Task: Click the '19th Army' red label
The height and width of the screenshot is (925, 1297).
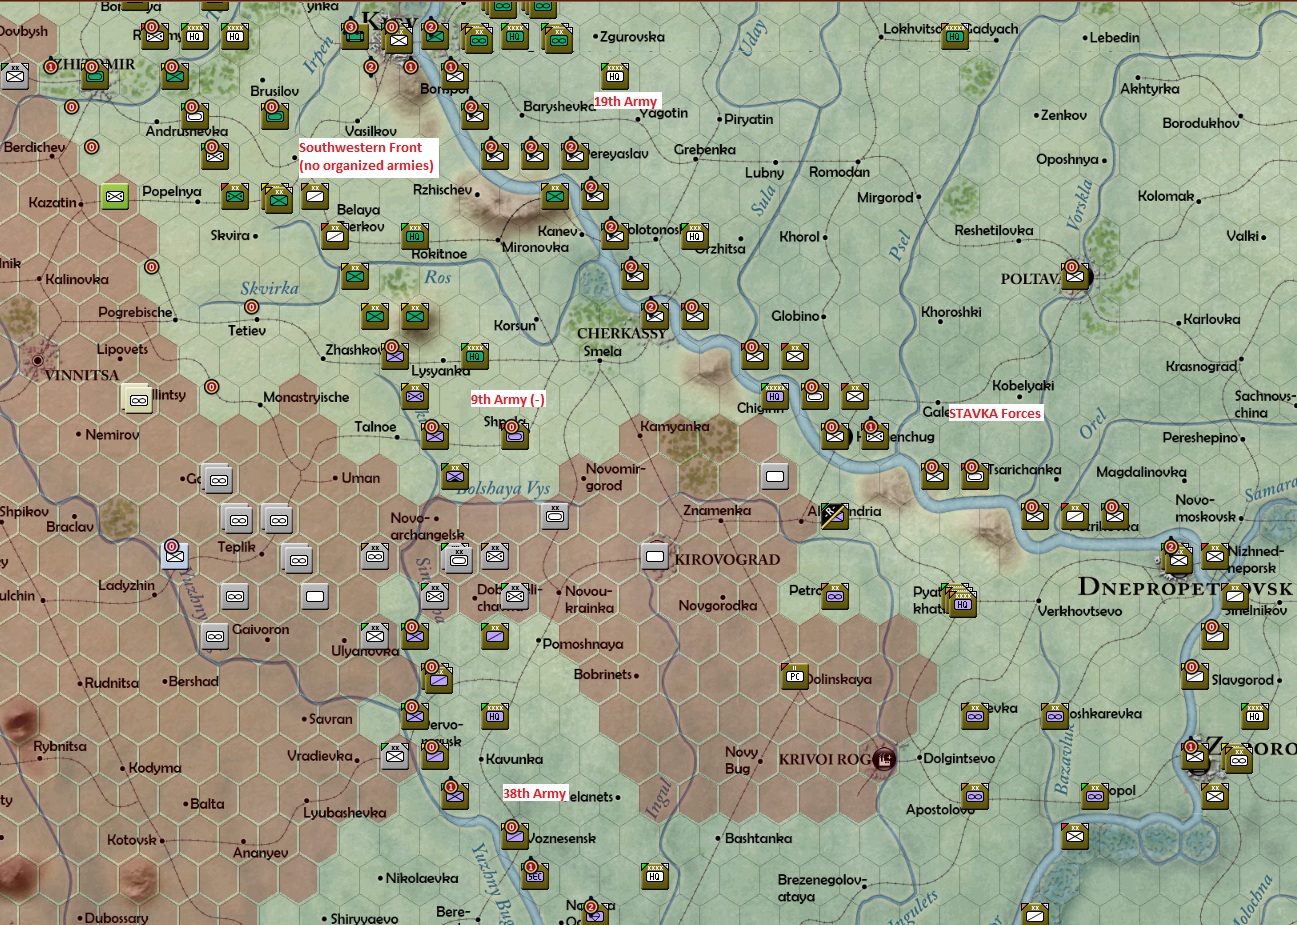Action: (625, 101)
